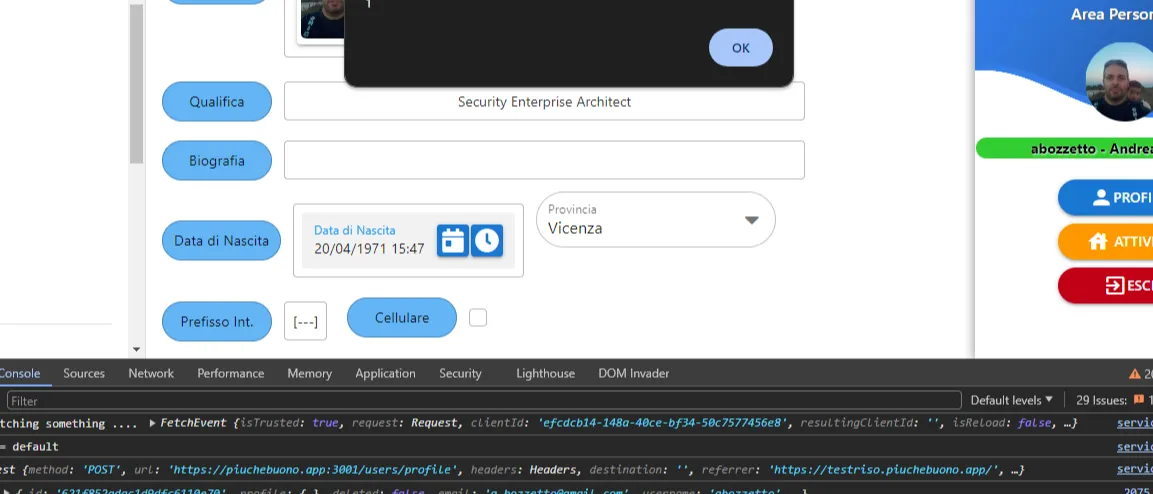
Task: Select the Biografia label button
Action: click(x=217, y=160)
